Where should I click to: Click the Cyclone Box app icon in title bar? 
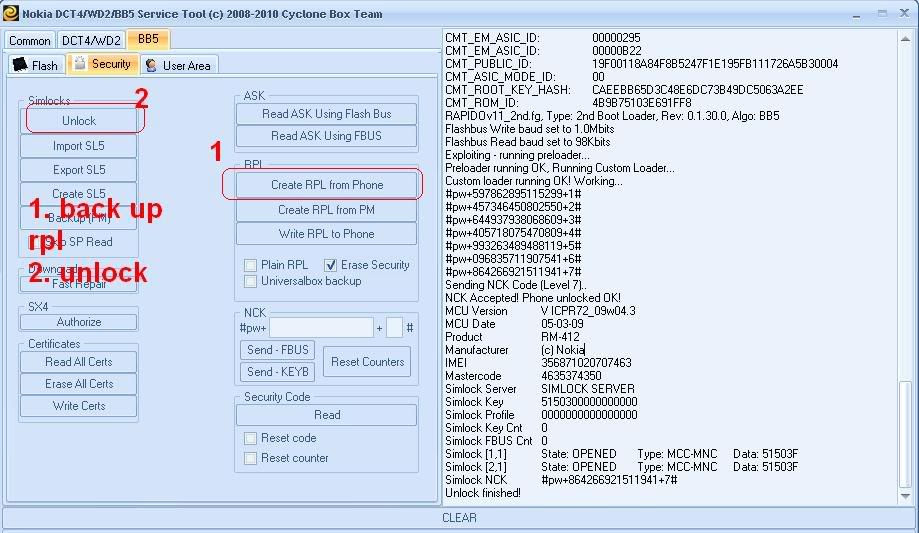point(11,13)
